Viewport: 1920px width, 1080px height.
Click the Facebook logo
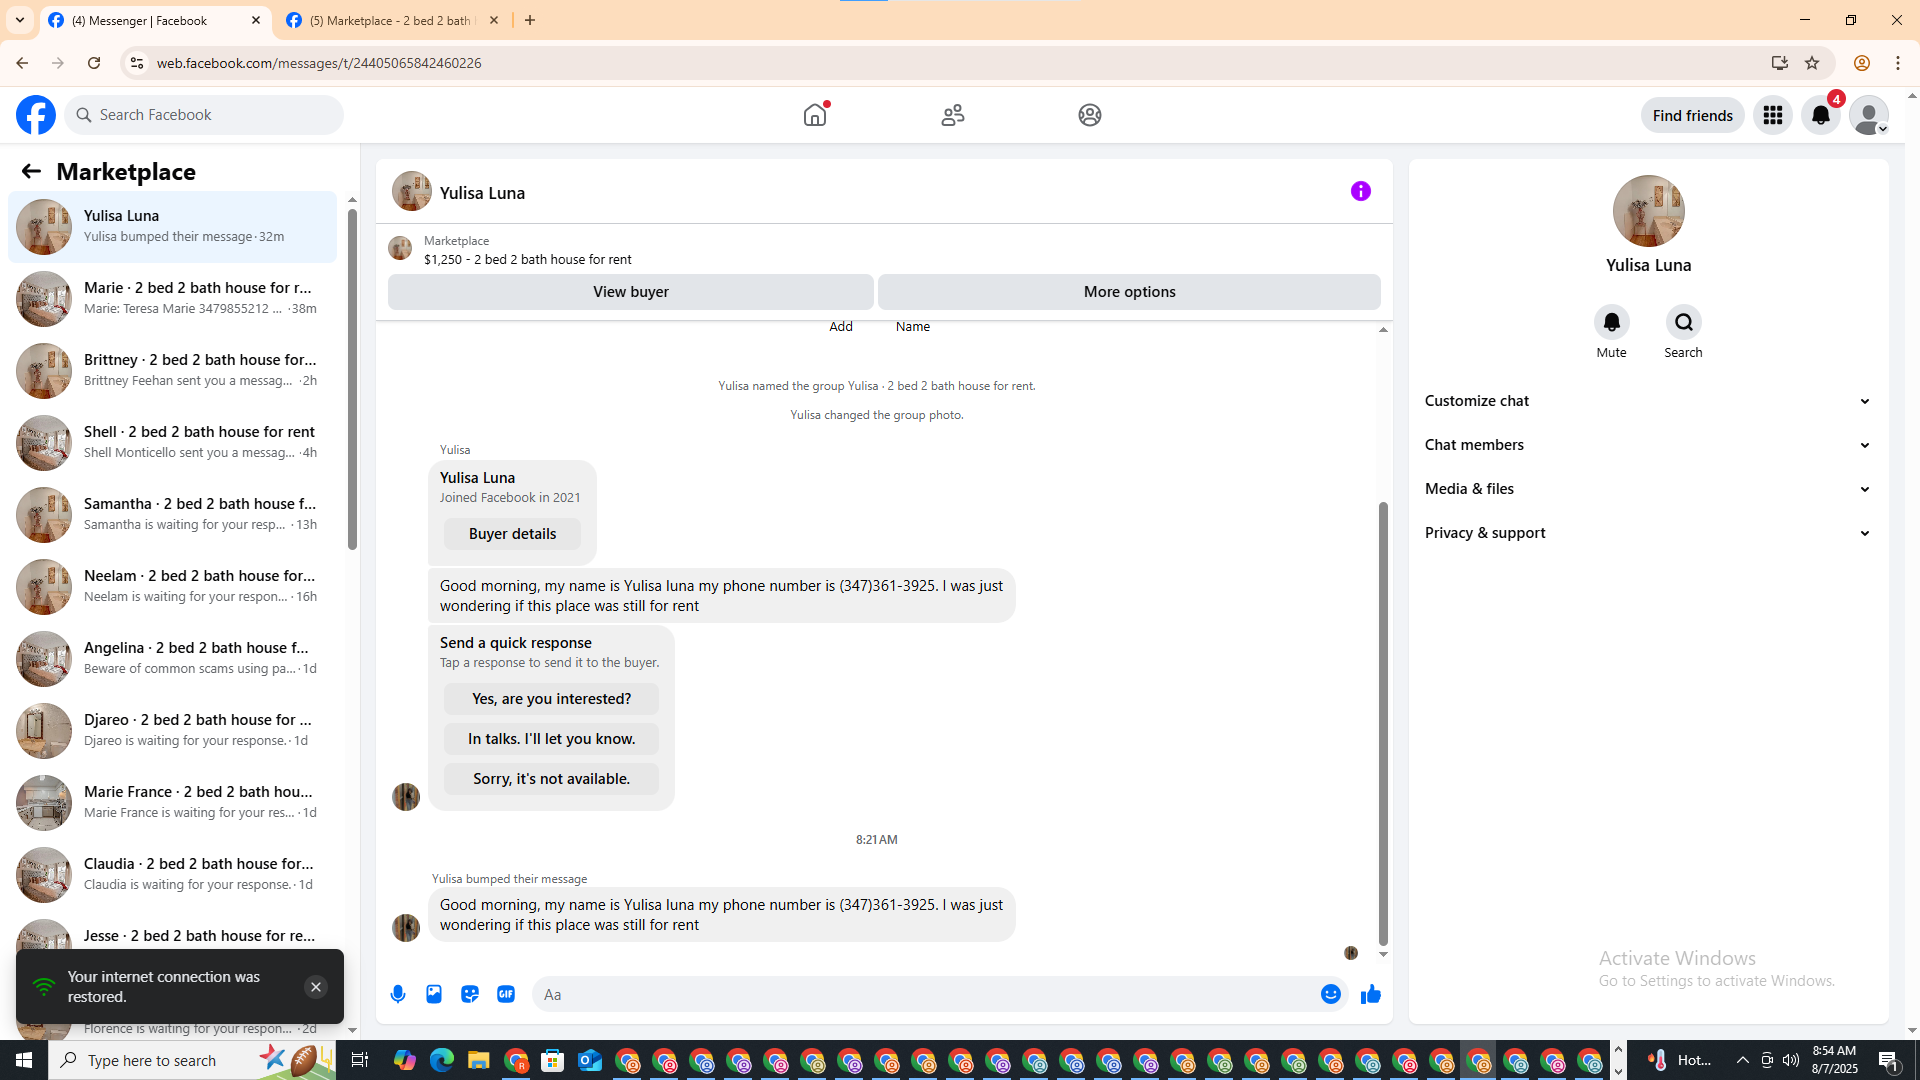[x=36, y=115]
